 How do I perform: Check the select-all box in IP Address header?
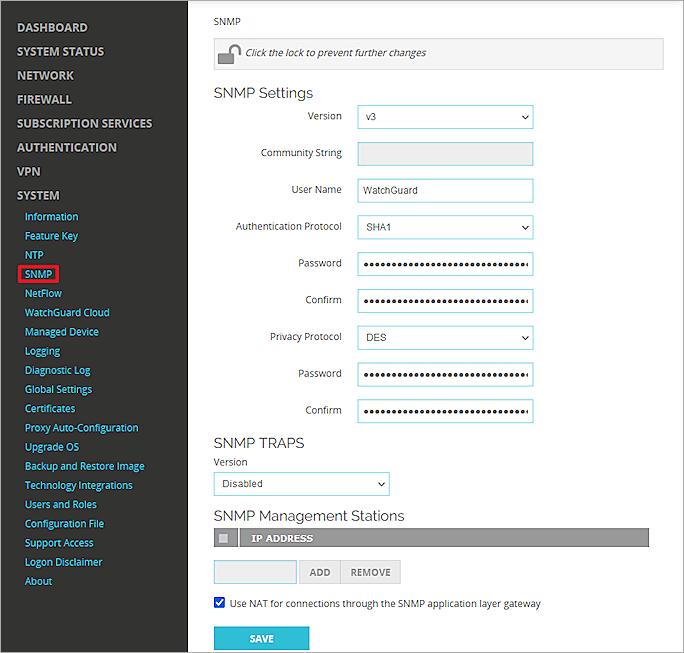[223, 538]
